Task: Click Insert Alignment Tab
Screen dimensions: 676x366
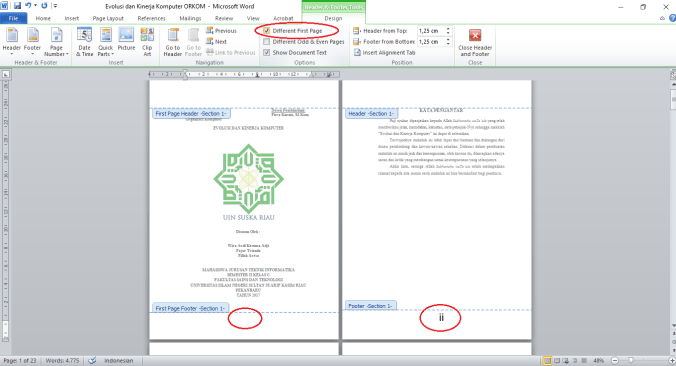Action: click(384, 52)
